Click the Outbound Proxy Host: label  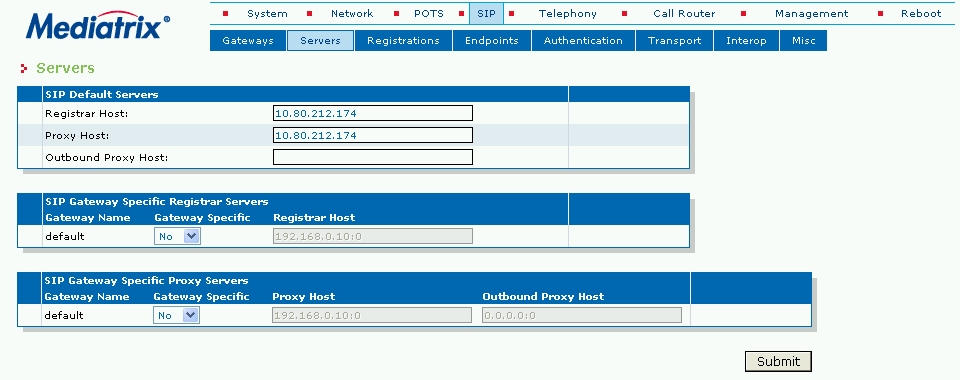(107, 157)
